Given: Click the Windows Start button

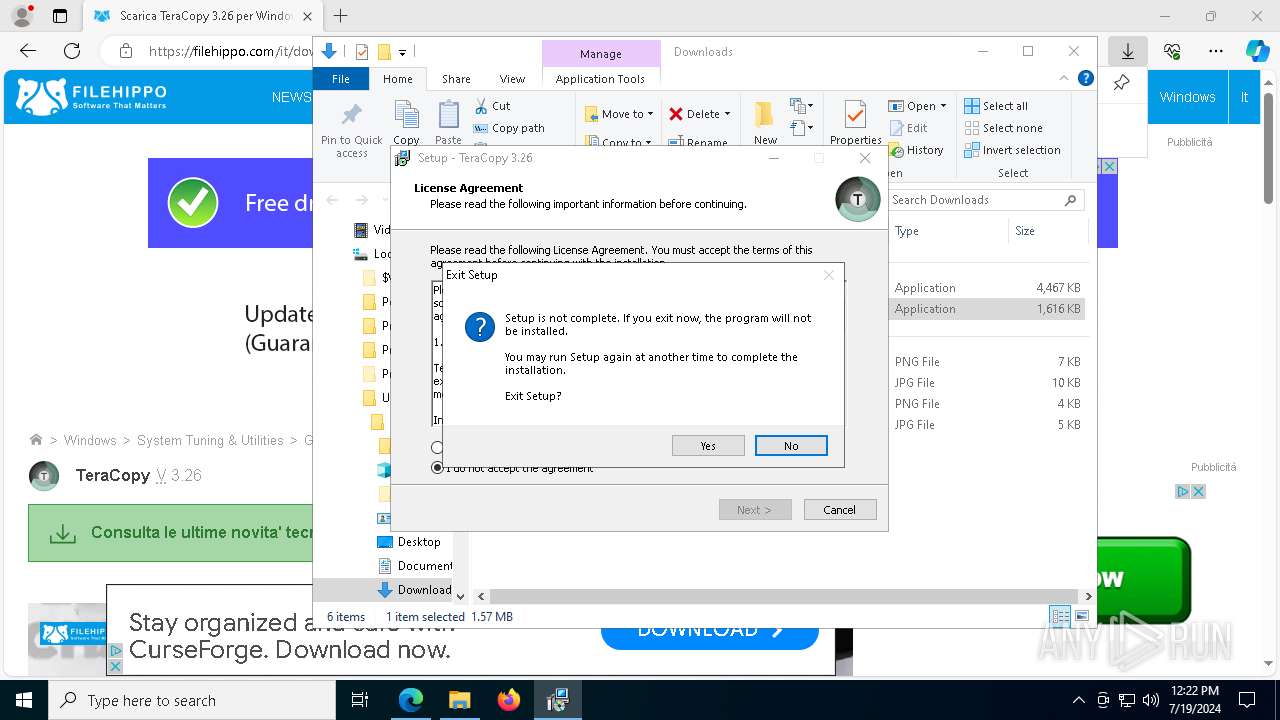Looking at the screenshot, I should pyautogui.click(x=23, y=700).
